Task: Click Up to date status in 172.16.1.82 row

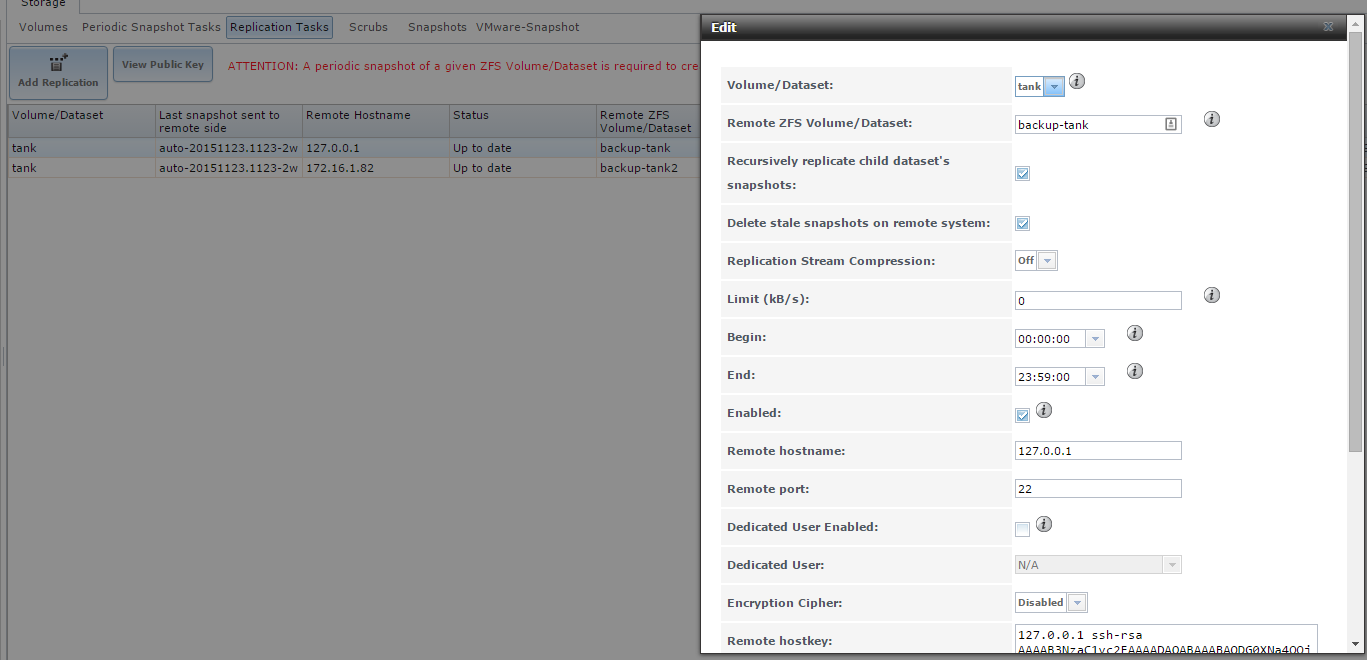Action: coord(482,168)
